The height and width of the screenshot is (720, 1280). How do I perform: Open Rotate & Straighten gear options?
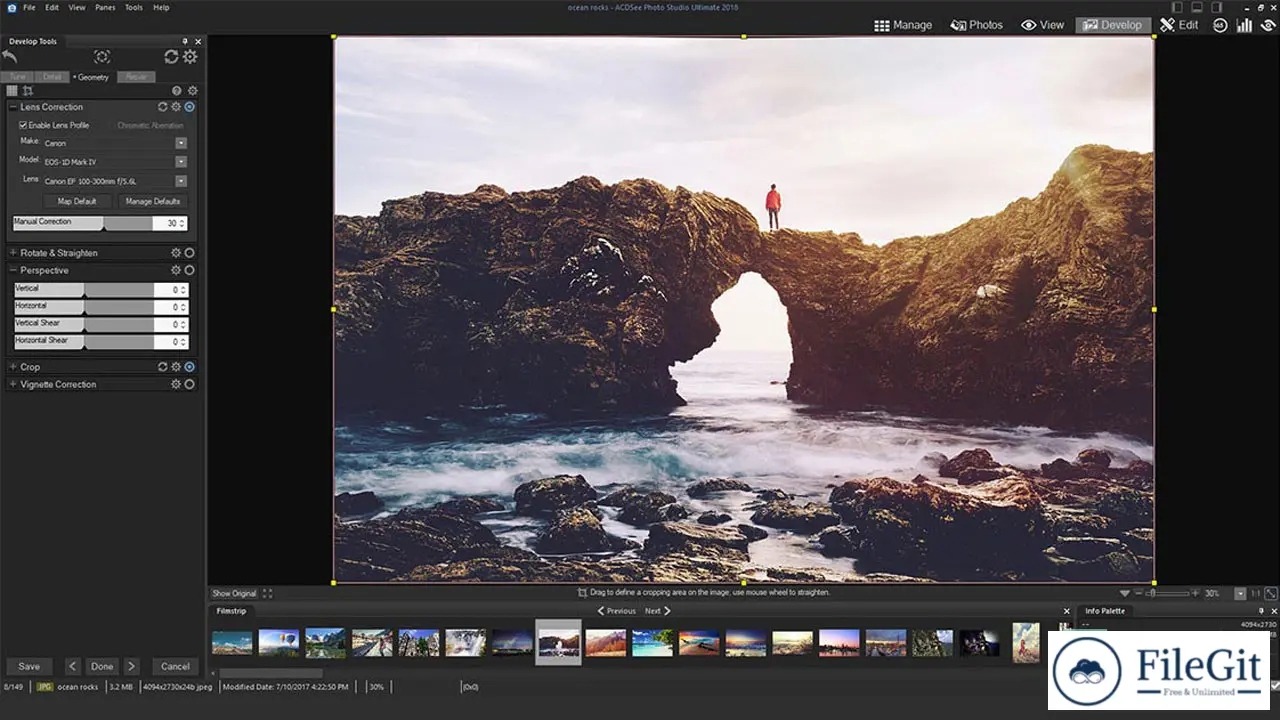point(176,253)
